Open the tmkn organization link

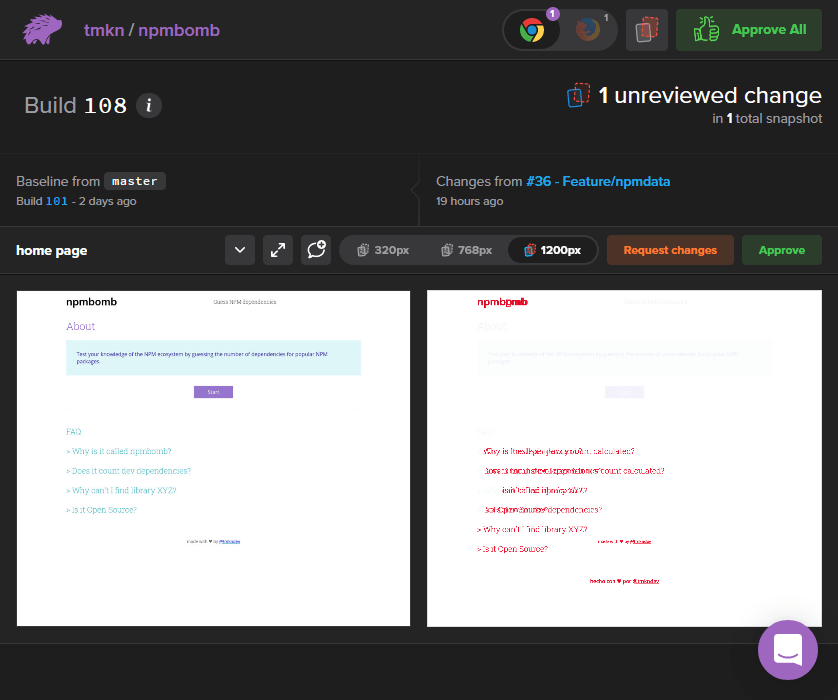pos(104,30)
